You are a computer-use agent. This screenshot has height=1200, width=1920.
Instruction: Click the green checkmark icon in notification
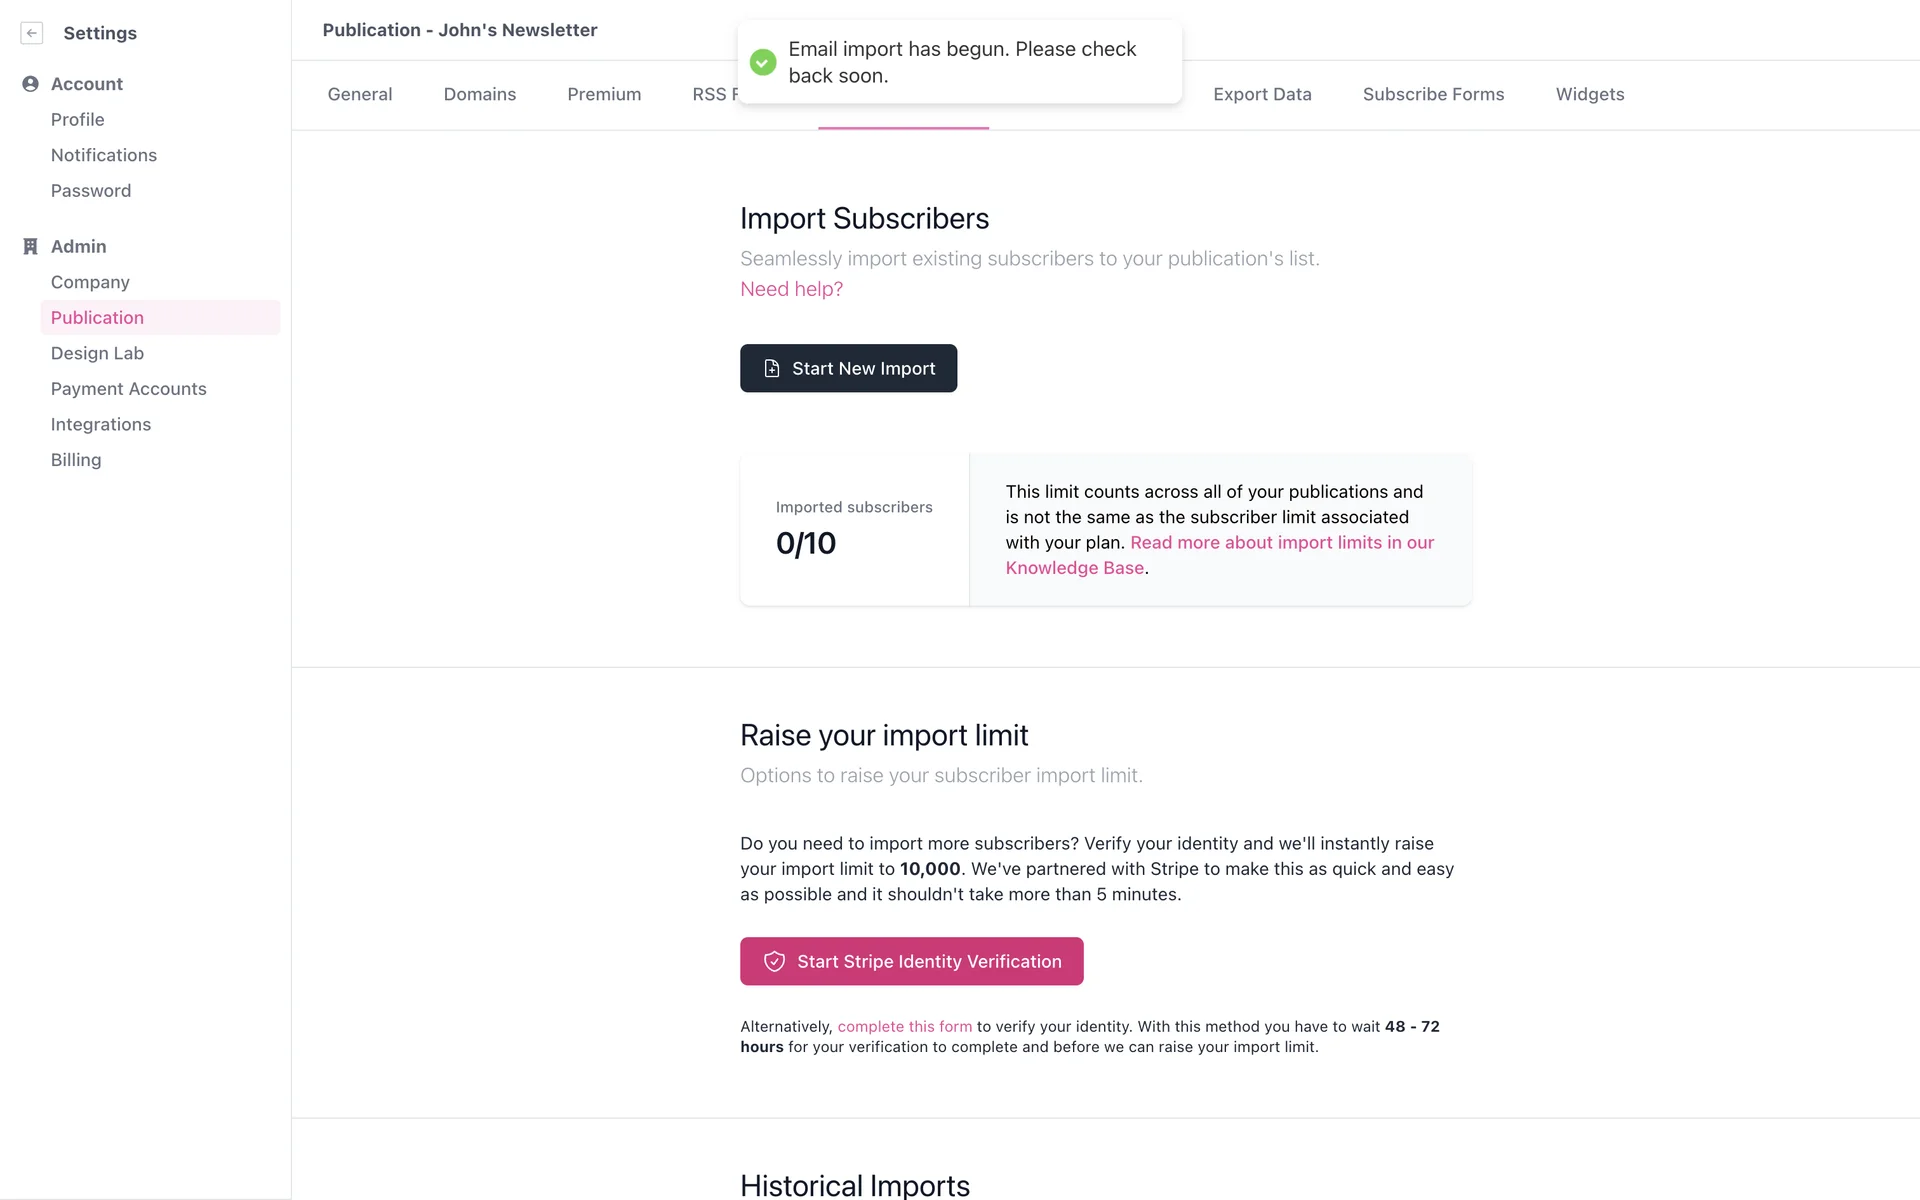(x=763, y=62)
